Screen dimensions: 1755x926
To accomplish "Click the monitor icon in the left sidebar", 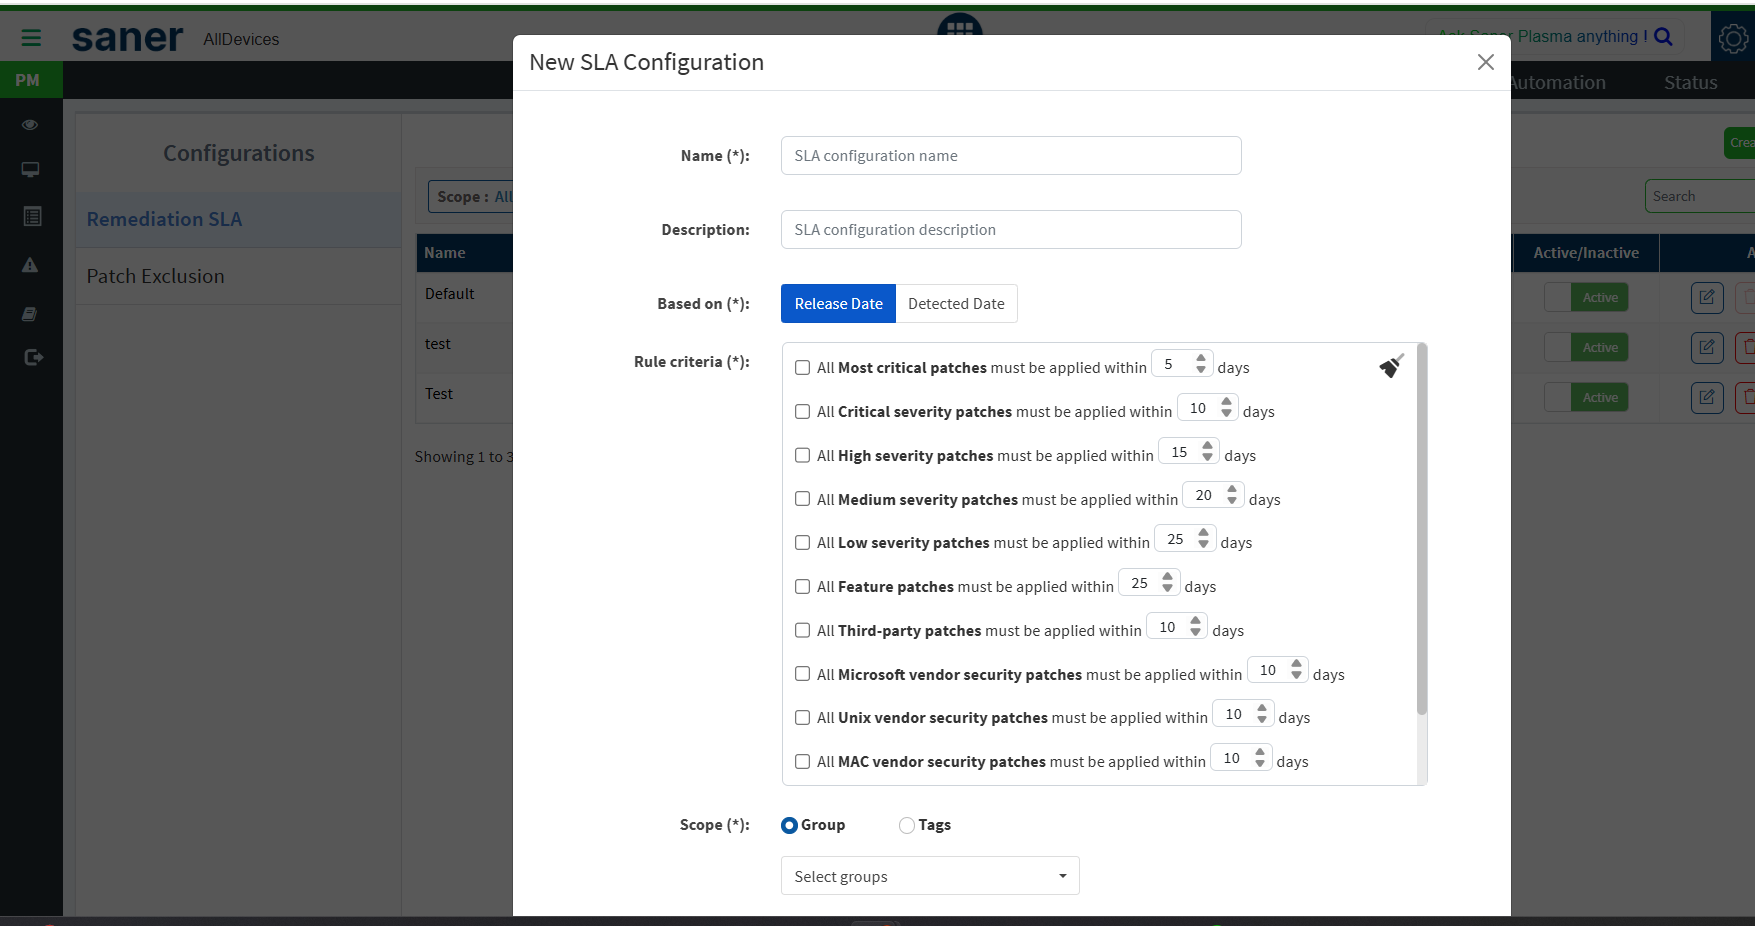I will click(x=30, y=170).
